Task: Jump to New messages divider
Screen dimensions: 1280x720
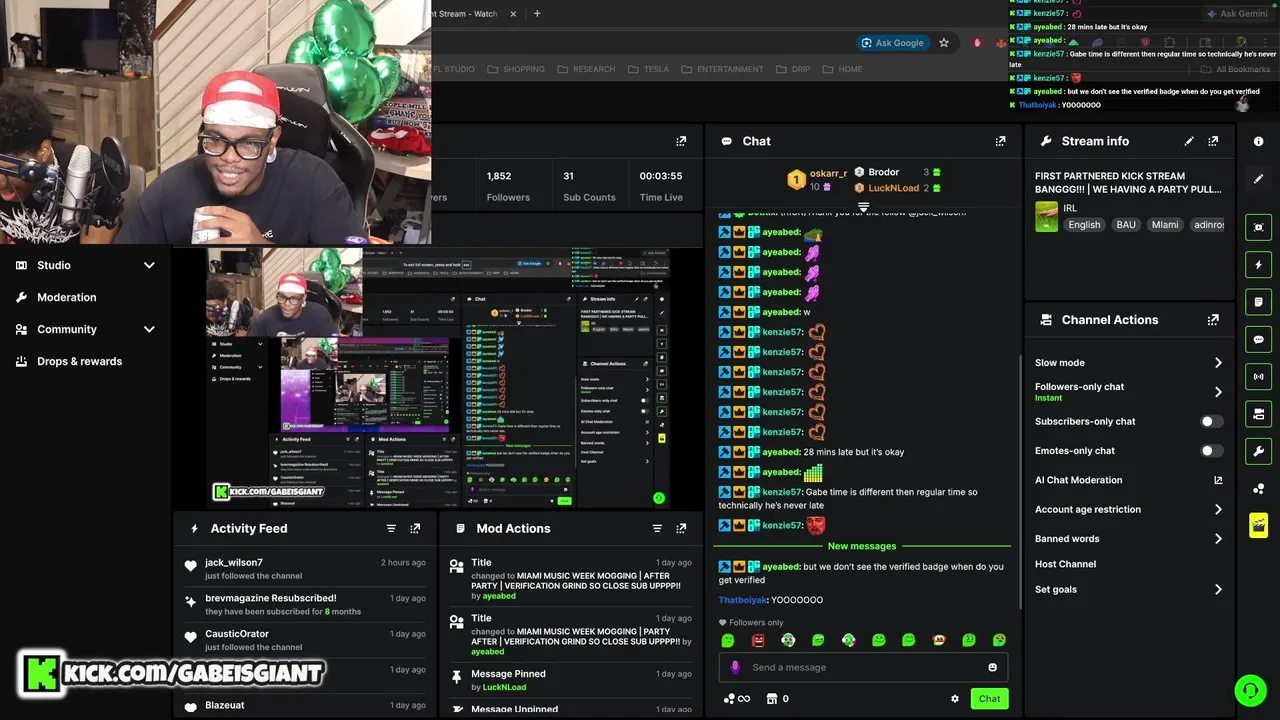Action: tap(862, 546)
